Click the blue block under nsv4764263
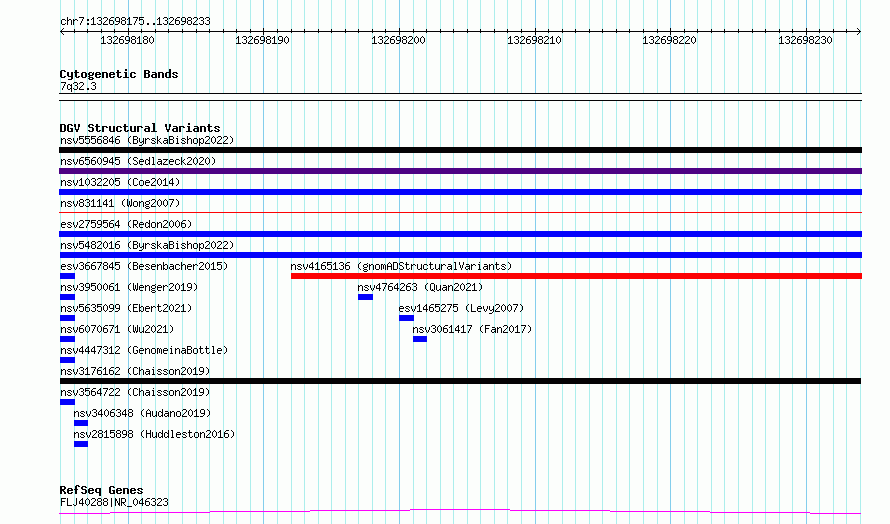Viewport: 890px width, 524px height. [366, 297]
